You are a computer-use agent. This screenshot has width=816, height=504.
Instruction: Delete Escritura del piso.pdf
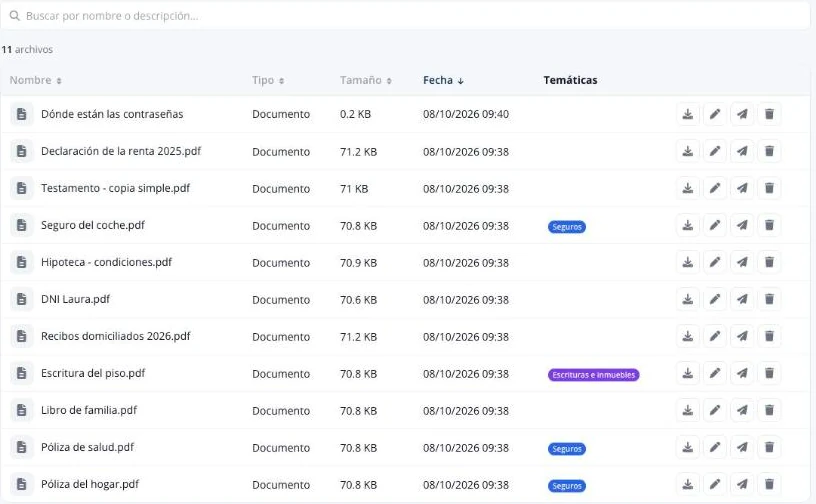769,373
